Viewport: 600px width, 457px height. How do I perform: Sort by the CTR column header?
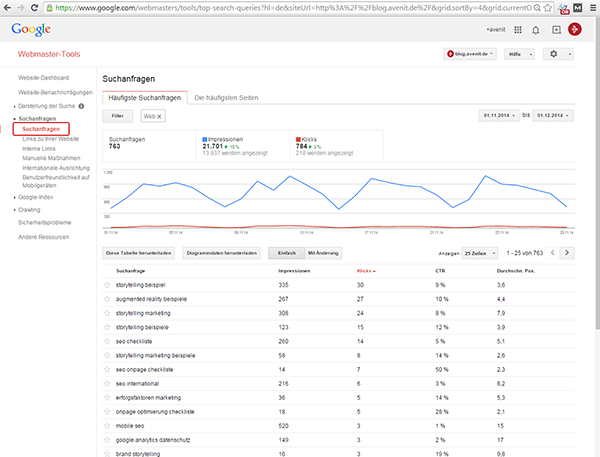440,271
